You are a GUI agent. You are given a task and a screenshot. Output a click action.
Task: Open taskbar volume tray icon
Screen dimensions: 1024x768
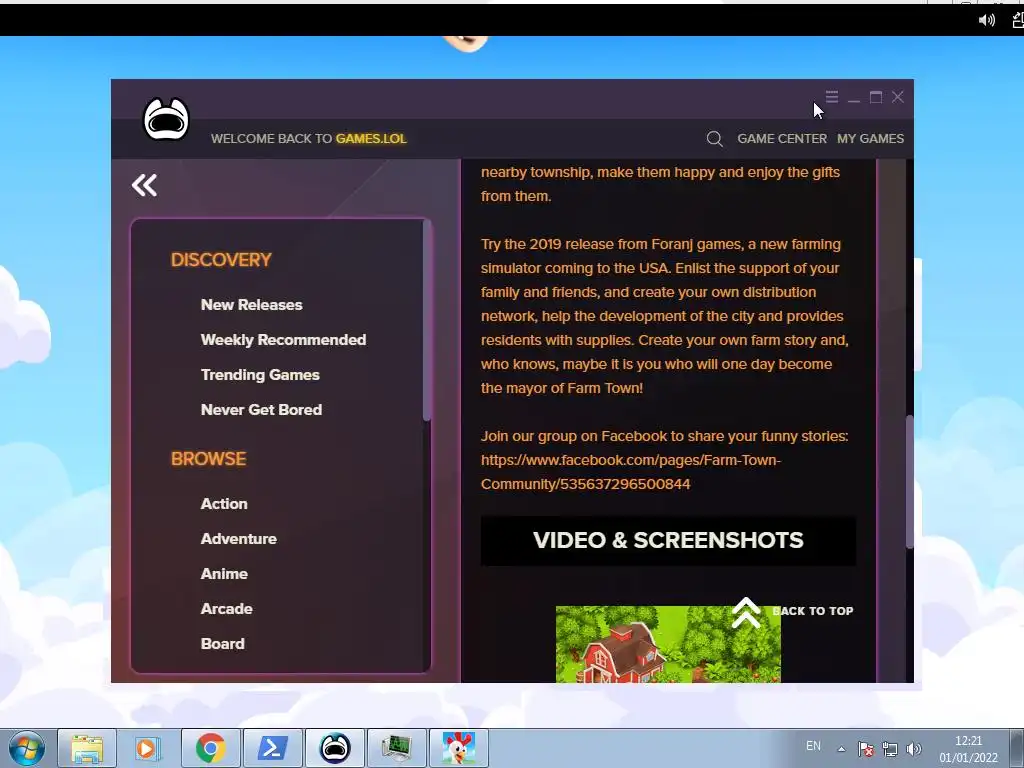point(914,749)
